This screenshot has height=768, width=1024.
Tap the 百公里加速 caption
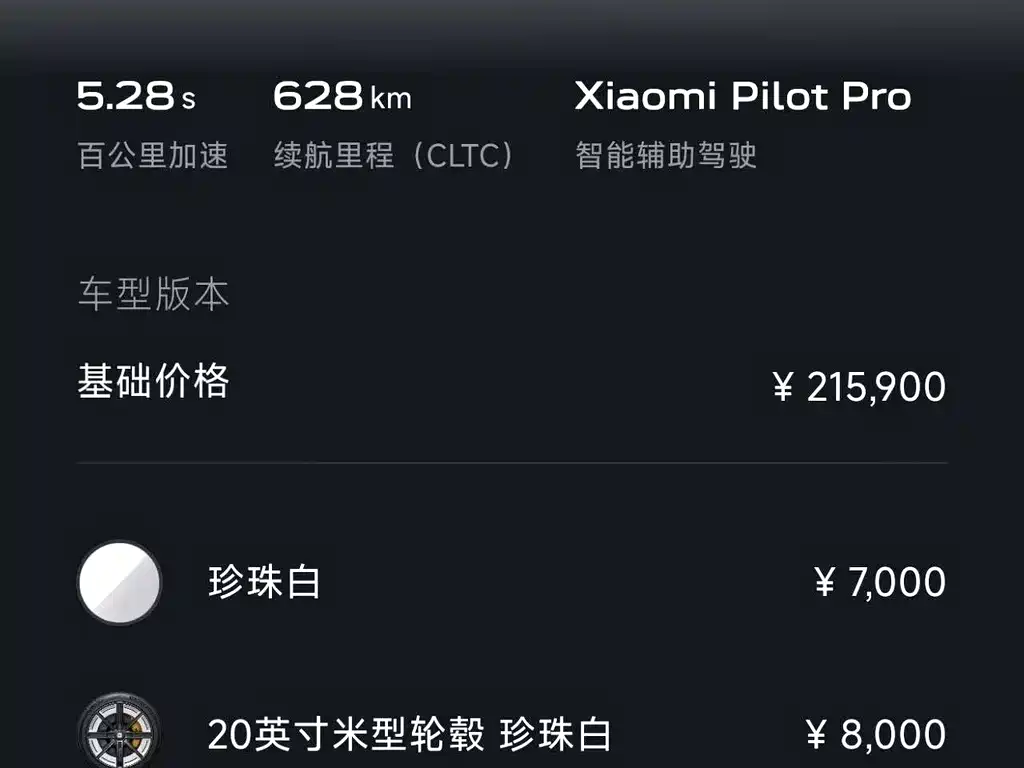click(153, 156)
